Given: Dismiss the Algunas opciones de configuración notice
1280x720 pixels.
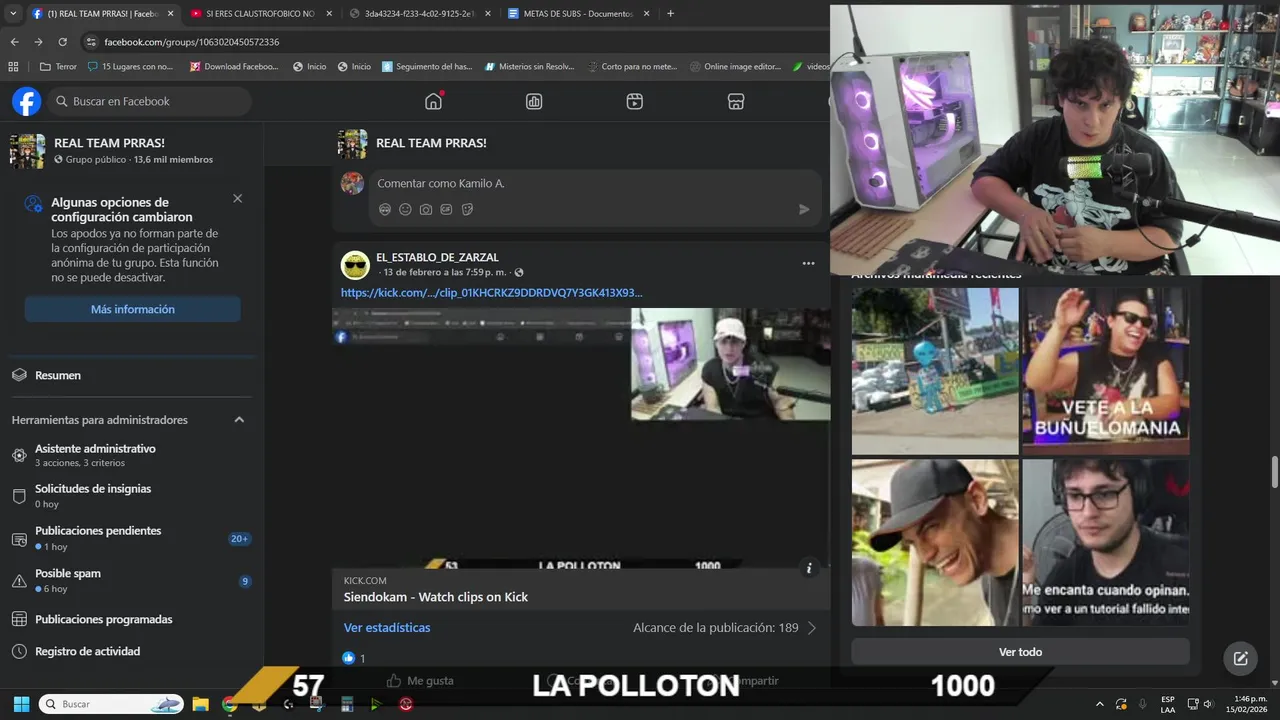Looking at the screenshot, I should [237, 198].
